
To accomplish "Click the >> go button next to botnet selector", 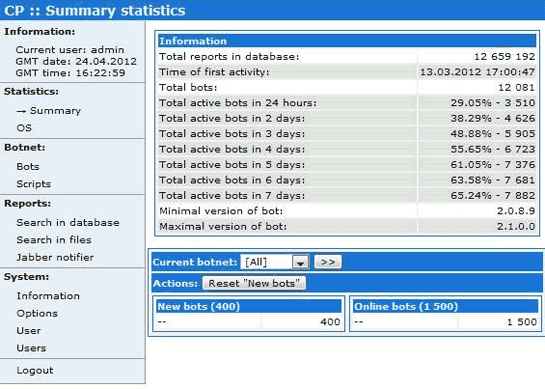I will pos(328,262).
